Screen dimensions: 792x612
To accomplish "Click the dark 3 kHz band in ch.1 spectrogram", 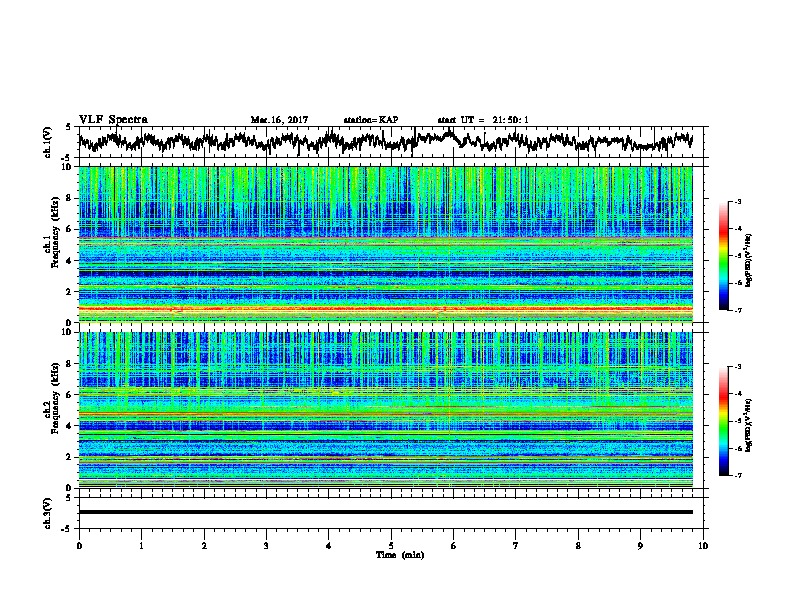I will click(386, 274).
